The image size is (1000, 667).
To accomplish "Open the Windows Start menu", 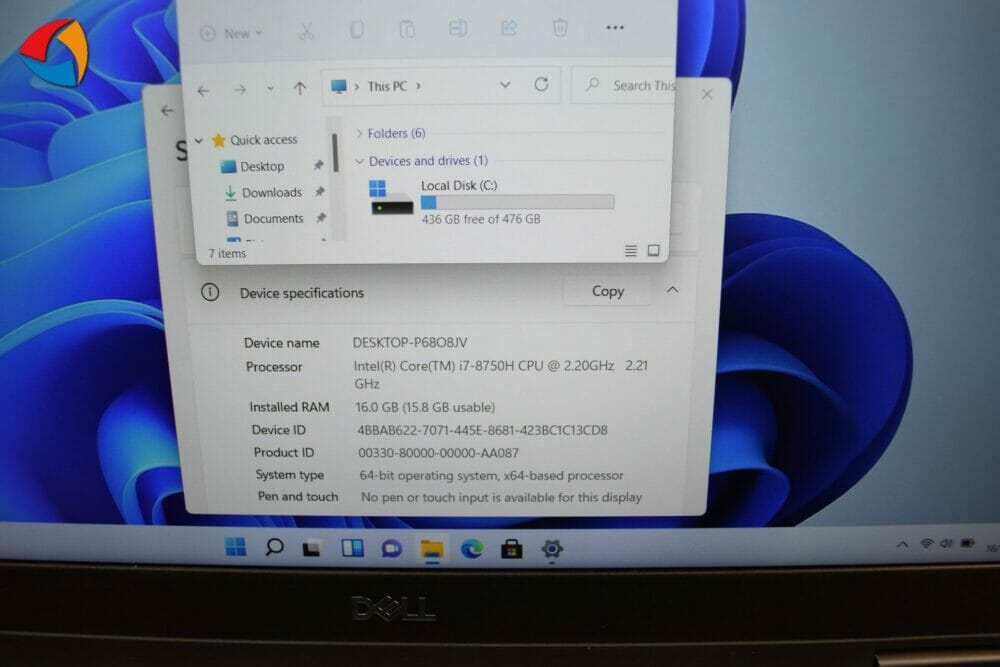I will (x=235, y=547).
